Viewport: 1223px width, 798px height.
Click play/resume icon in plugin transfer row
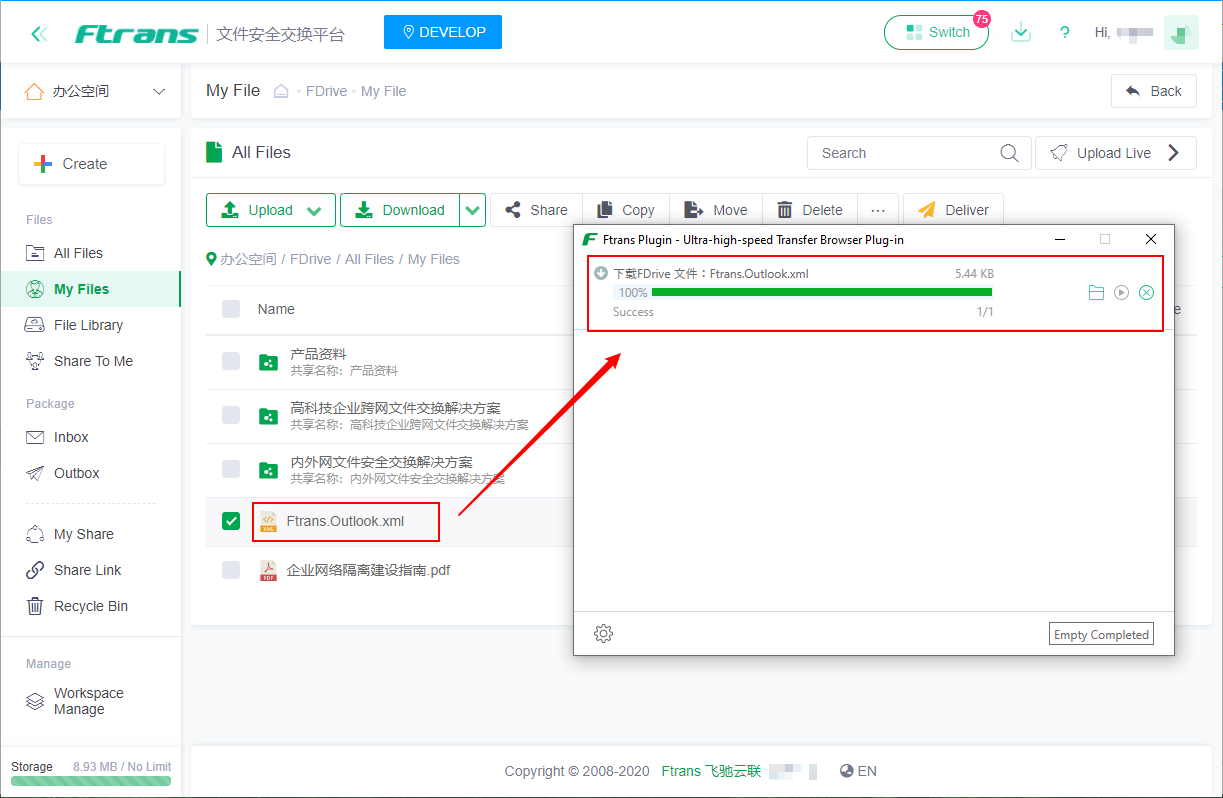[1121, 292]
